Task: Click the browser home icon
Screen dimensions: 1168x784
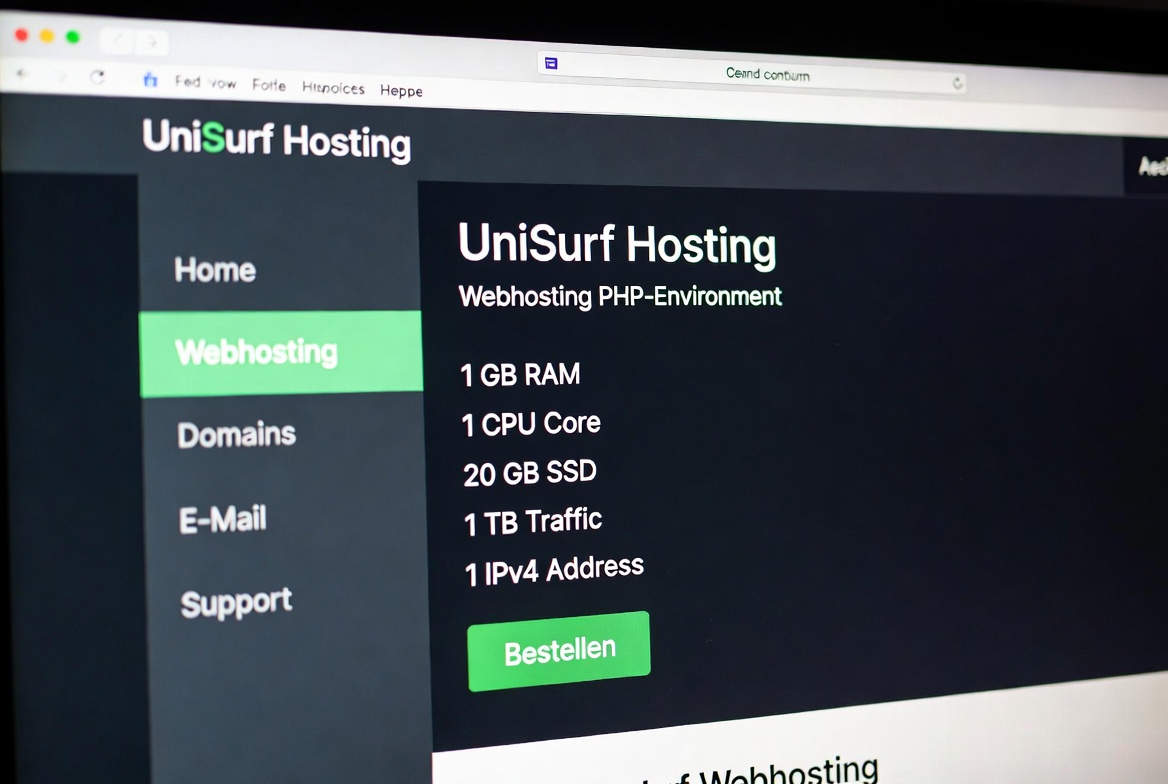Action: (150, 80)
